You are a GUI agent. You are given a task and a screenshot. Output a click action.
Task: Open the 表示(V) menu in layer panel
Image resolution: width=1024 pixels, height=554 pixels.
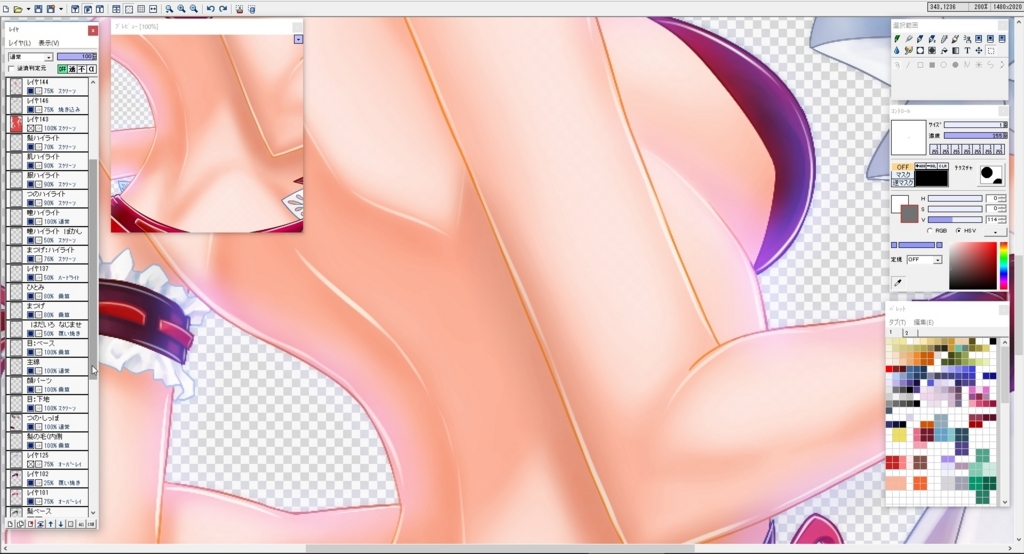pos(48,42)
